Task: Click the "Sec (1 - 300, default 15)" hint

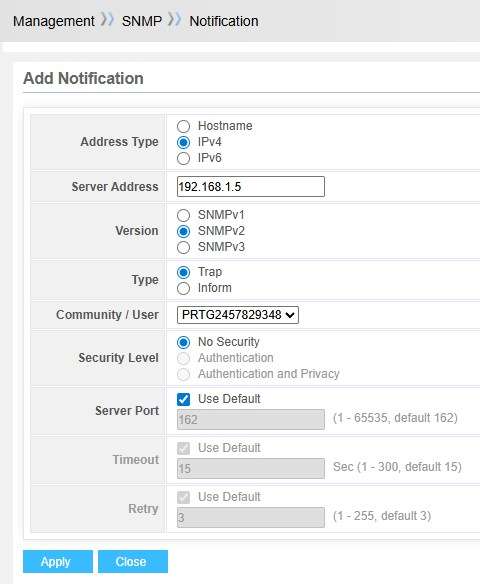Action: (x=397, y=467)
